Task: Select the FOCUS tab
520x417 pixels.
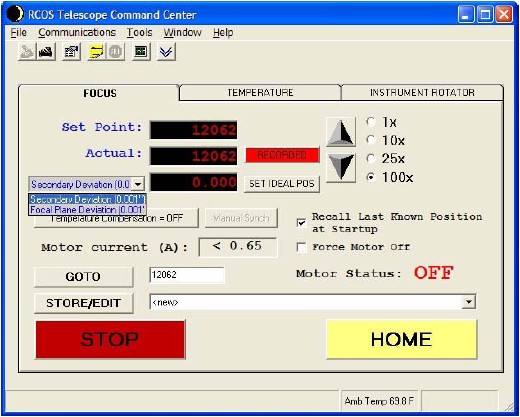Action: pos(99,93)
